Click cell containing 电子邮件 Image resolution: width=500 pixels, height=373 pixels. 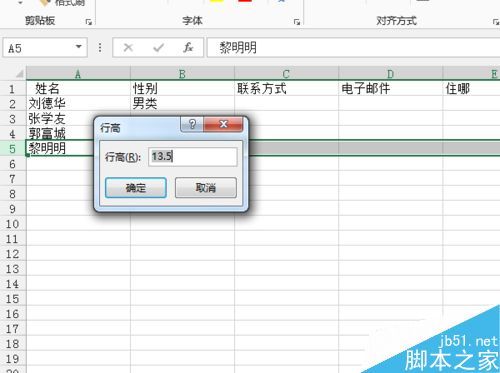[x=390, y=89]
